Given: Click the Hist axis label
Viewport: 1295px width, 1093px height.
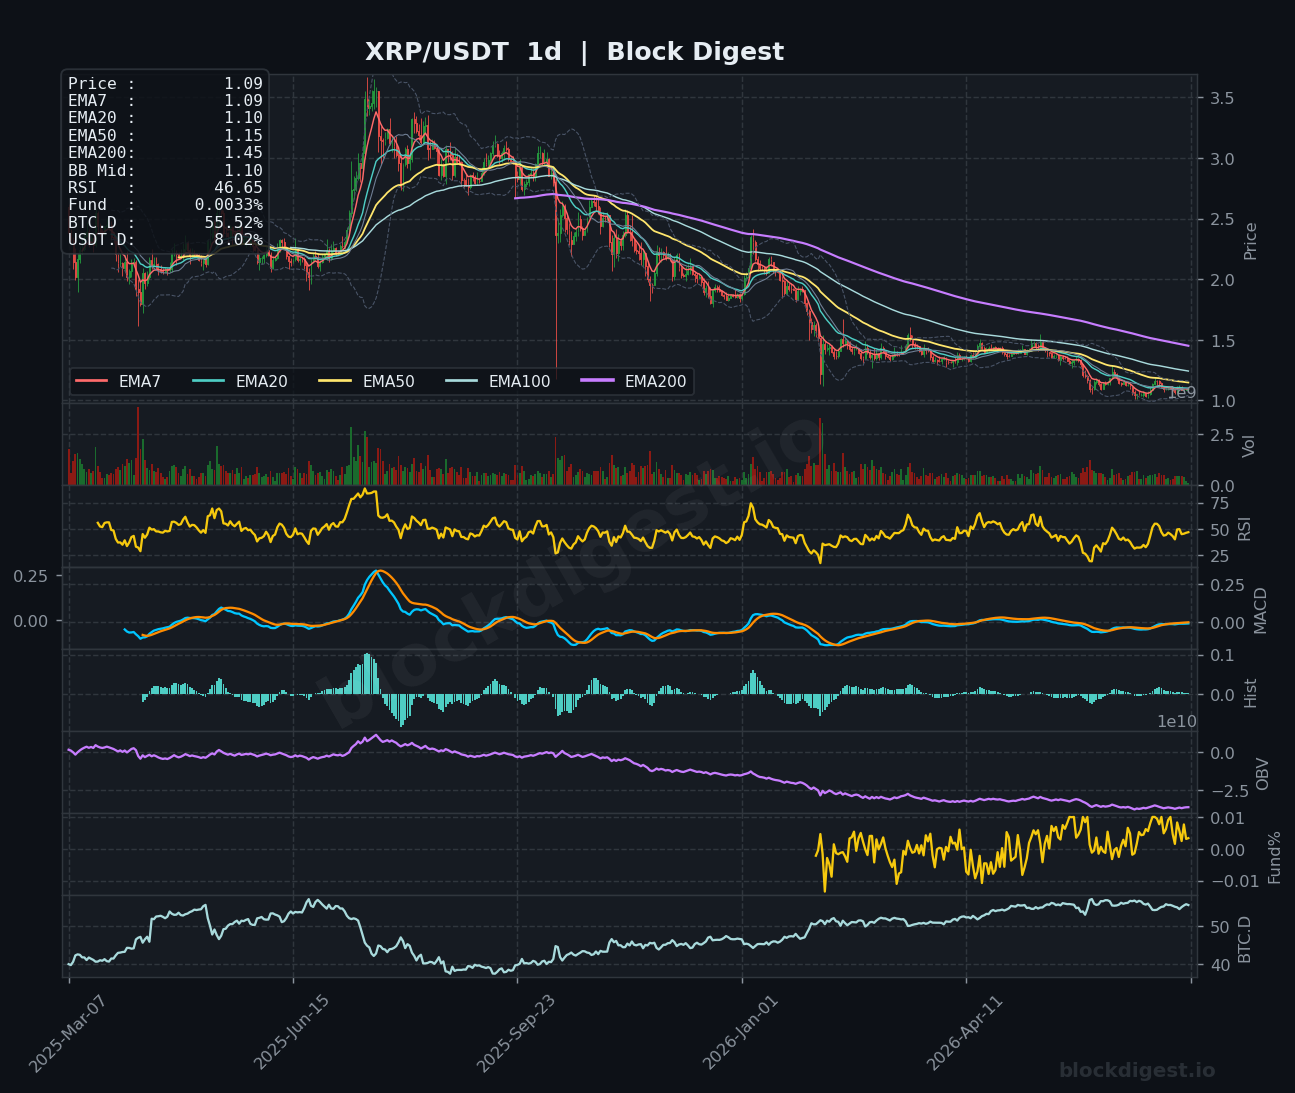Looking at the screenshot, I should [x=1251, y=692].
